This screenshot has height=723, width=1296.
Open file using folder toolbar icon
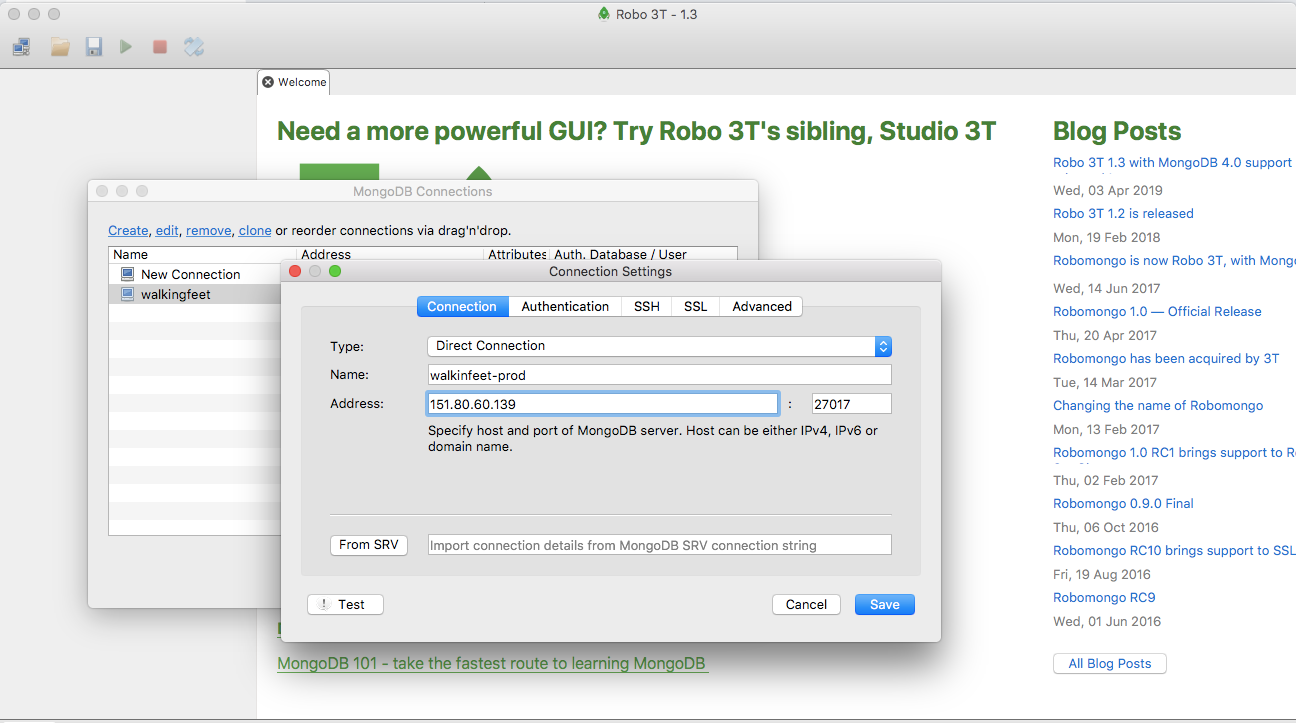click(60, 47)
